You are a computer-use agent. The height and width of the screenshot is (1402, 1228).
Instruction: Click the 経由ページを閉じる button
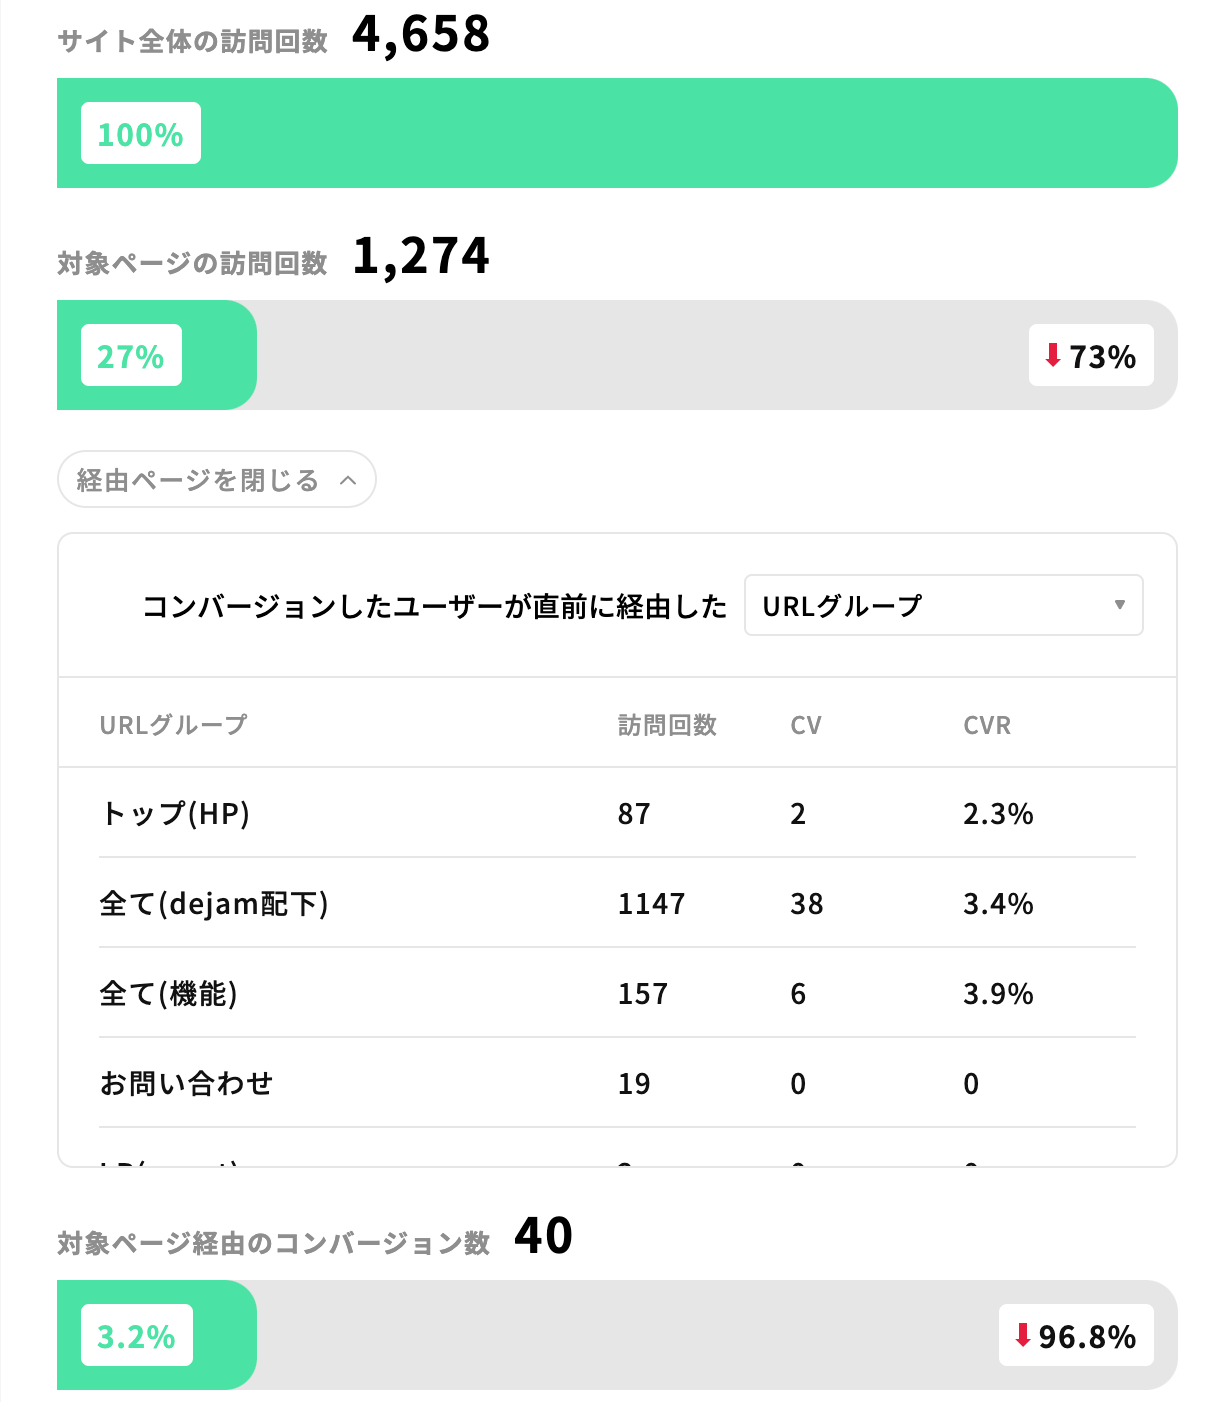[x=216, y=480]
